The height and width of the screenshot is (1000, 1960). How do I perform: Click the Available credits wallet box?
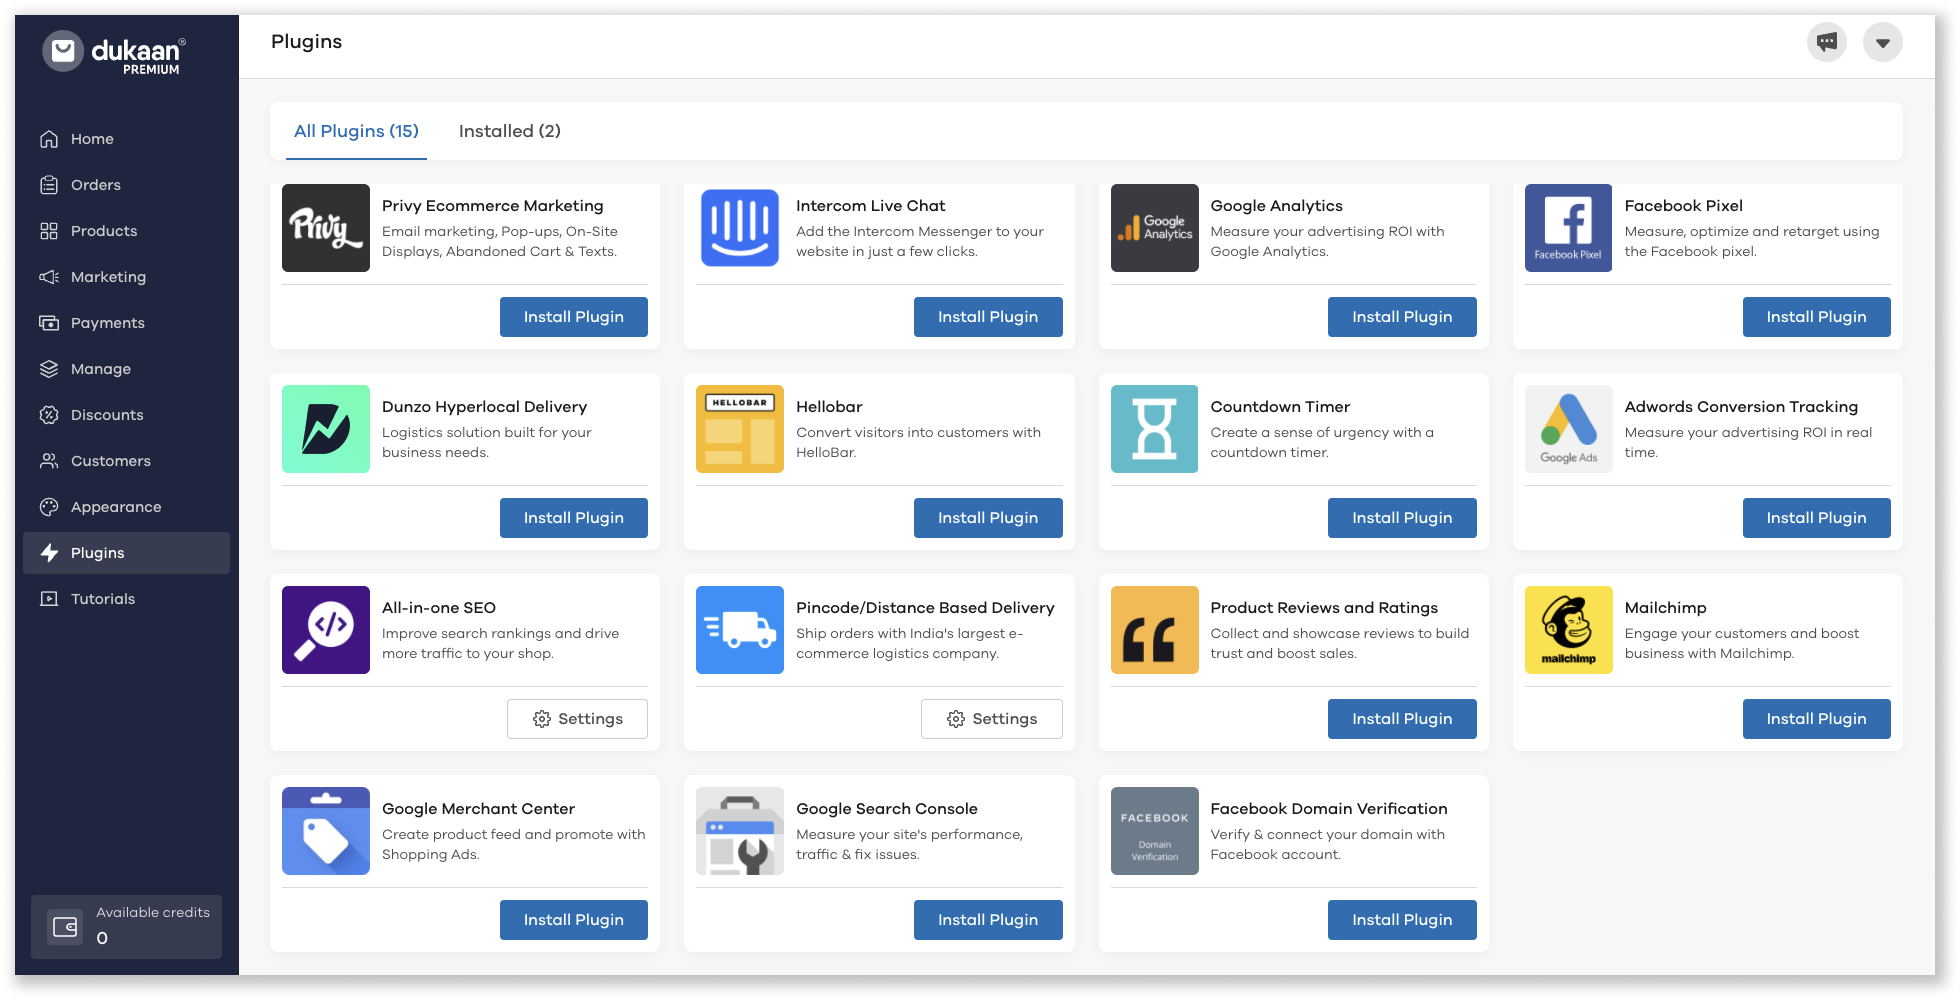tap(126, 926)
